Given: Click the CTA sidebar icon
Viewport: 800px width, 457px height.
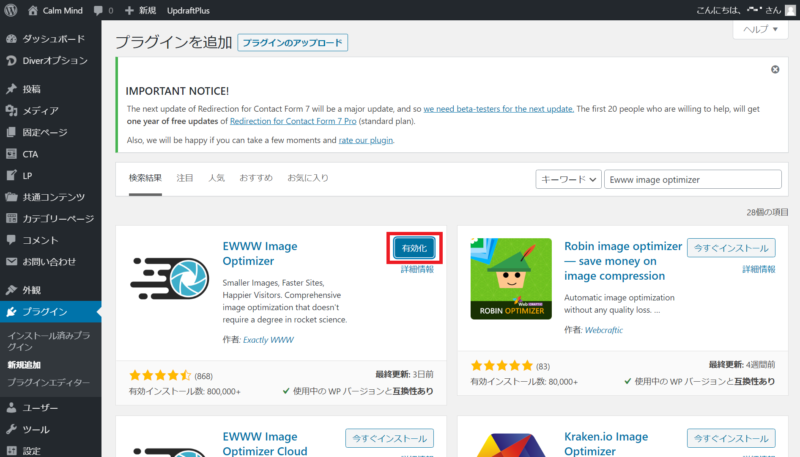Looking at the screenshot, I should tap(11, 154).
